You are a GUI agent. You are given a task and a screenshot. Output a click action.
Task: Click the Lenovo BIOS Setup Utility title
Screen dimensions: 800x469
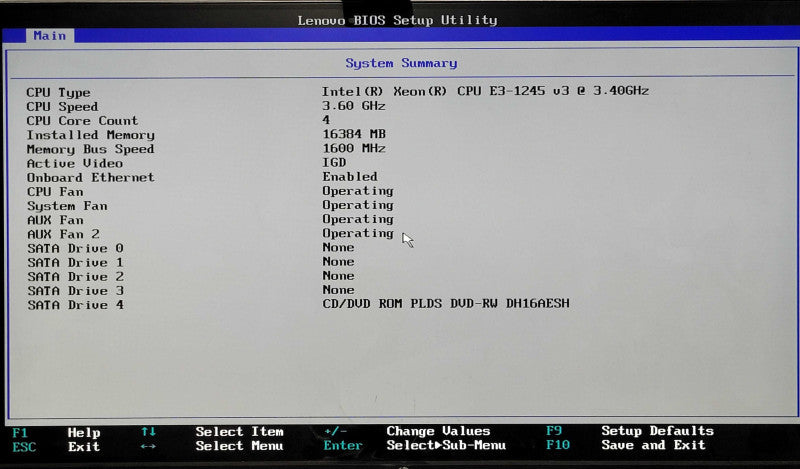[397, 20]
